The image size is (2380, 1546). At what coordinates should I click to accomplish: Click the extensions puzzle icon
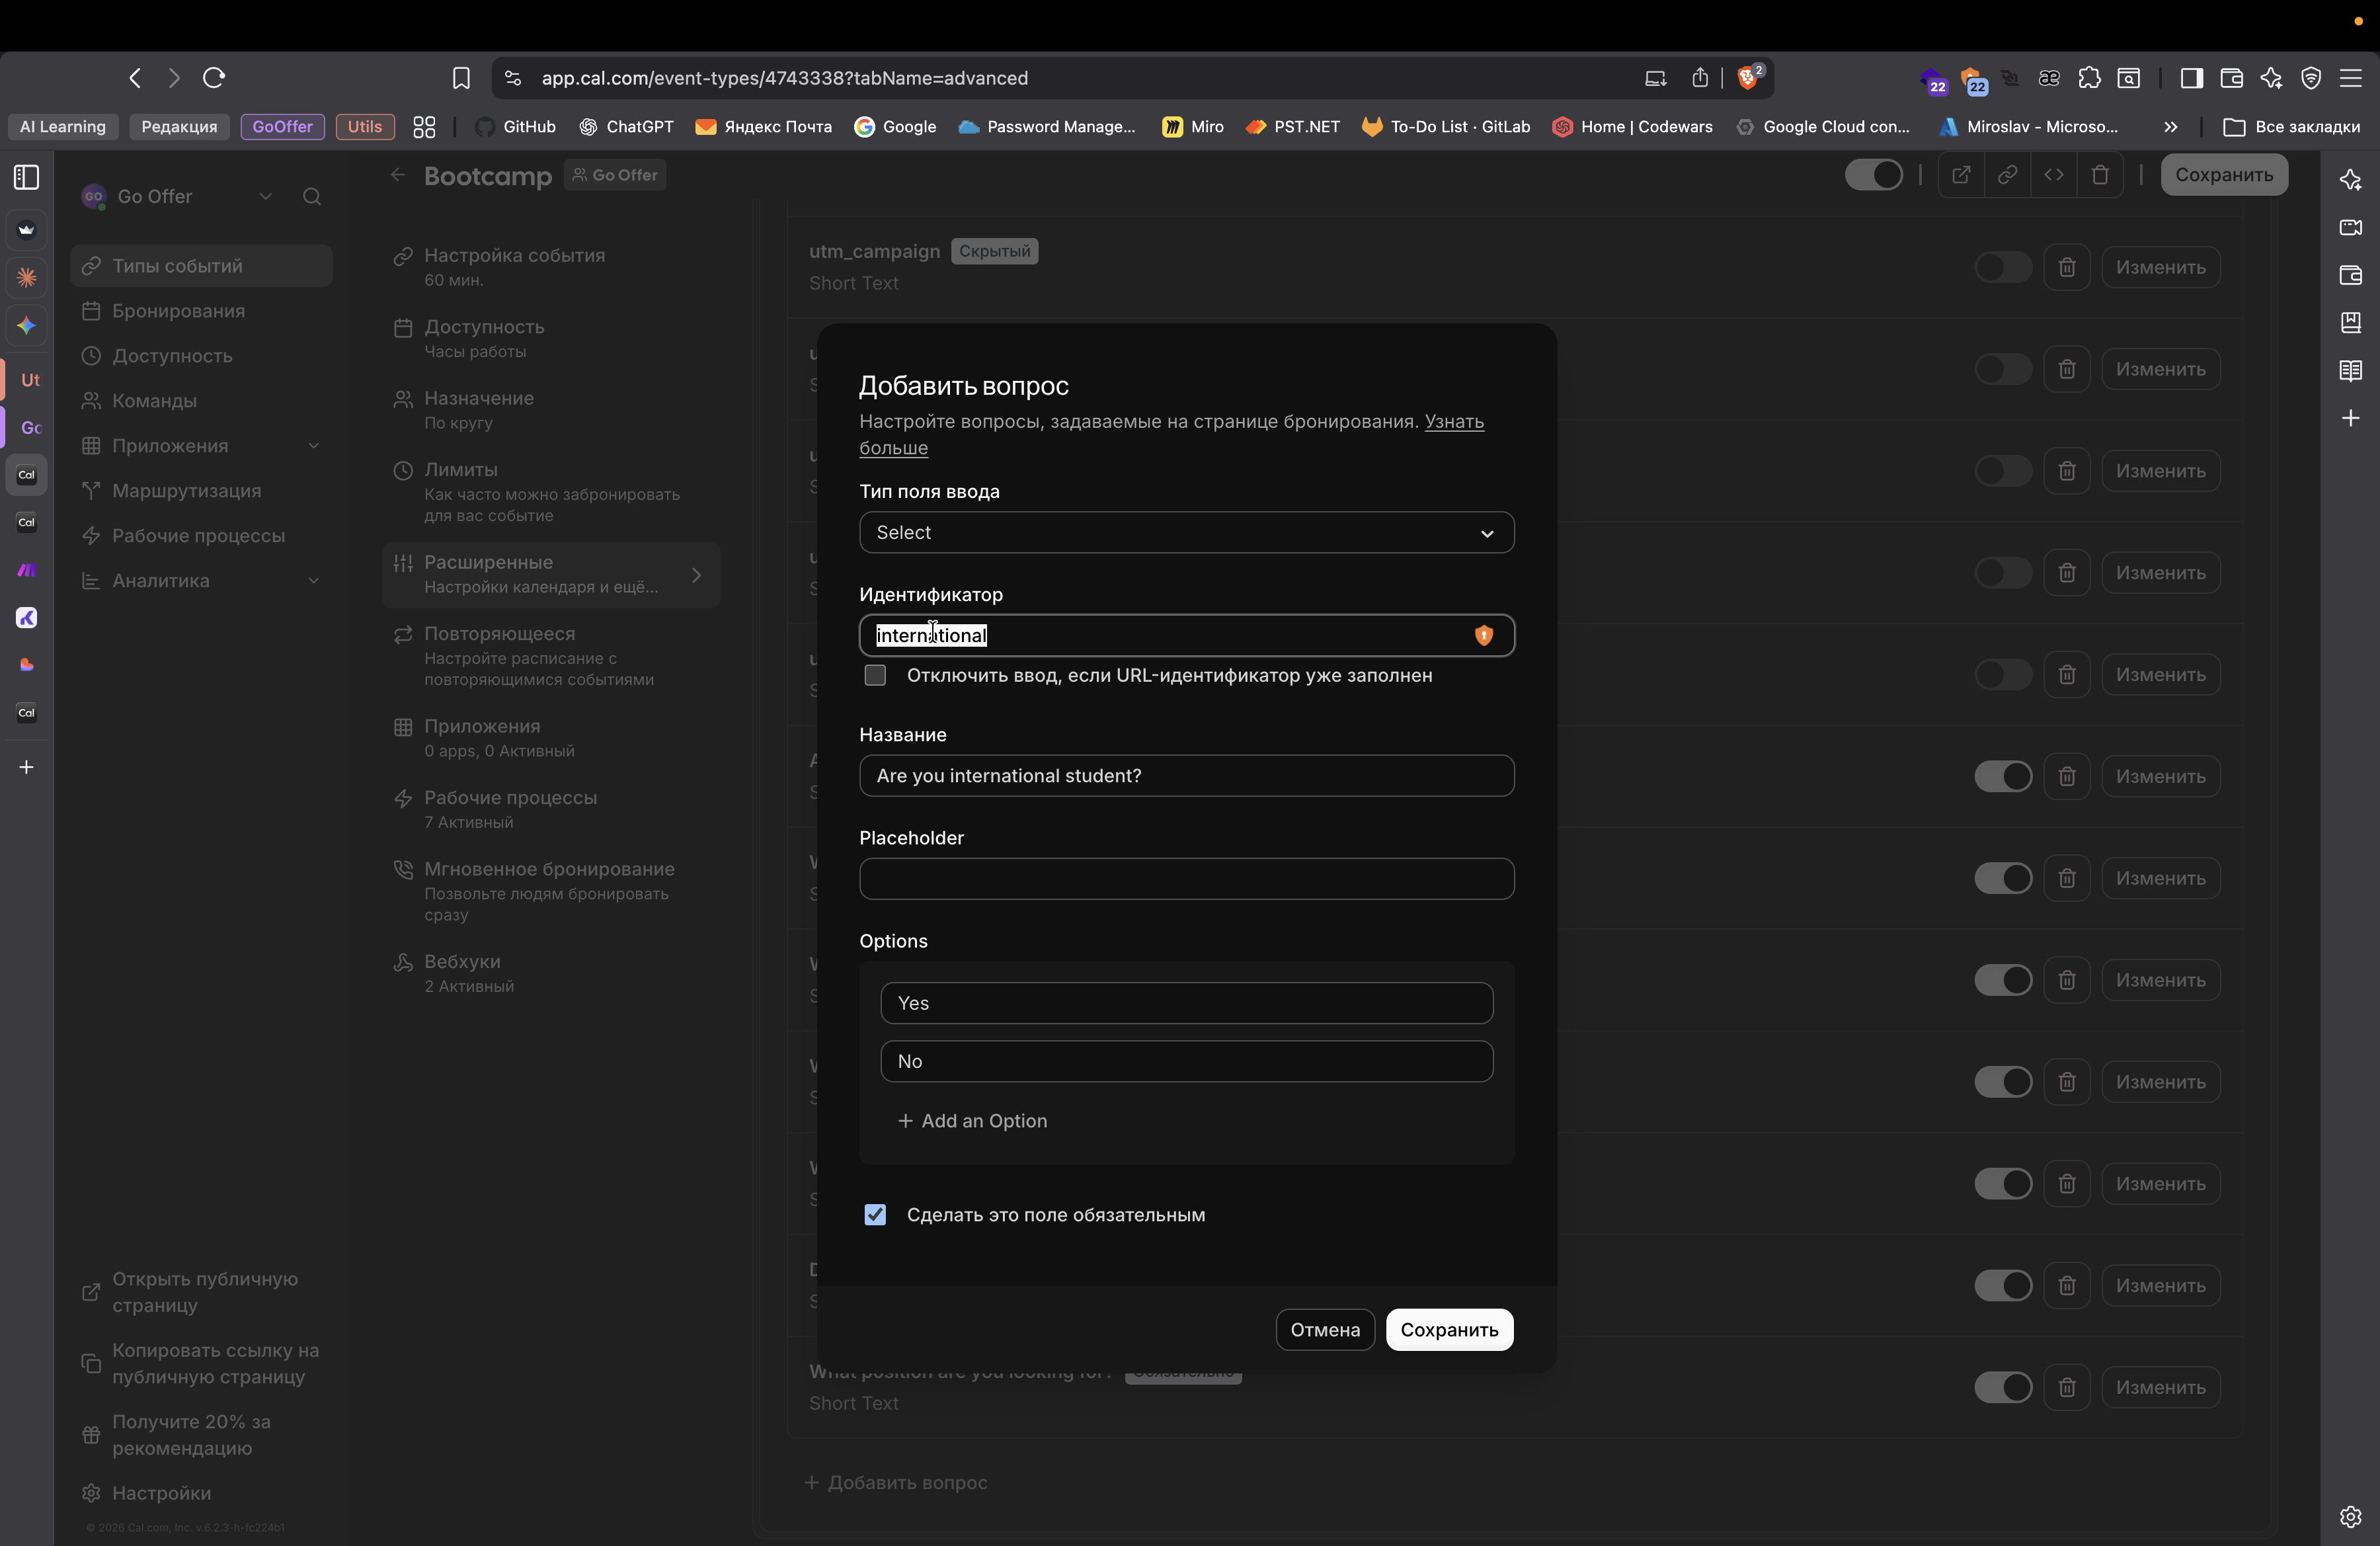pos(2089,78)
